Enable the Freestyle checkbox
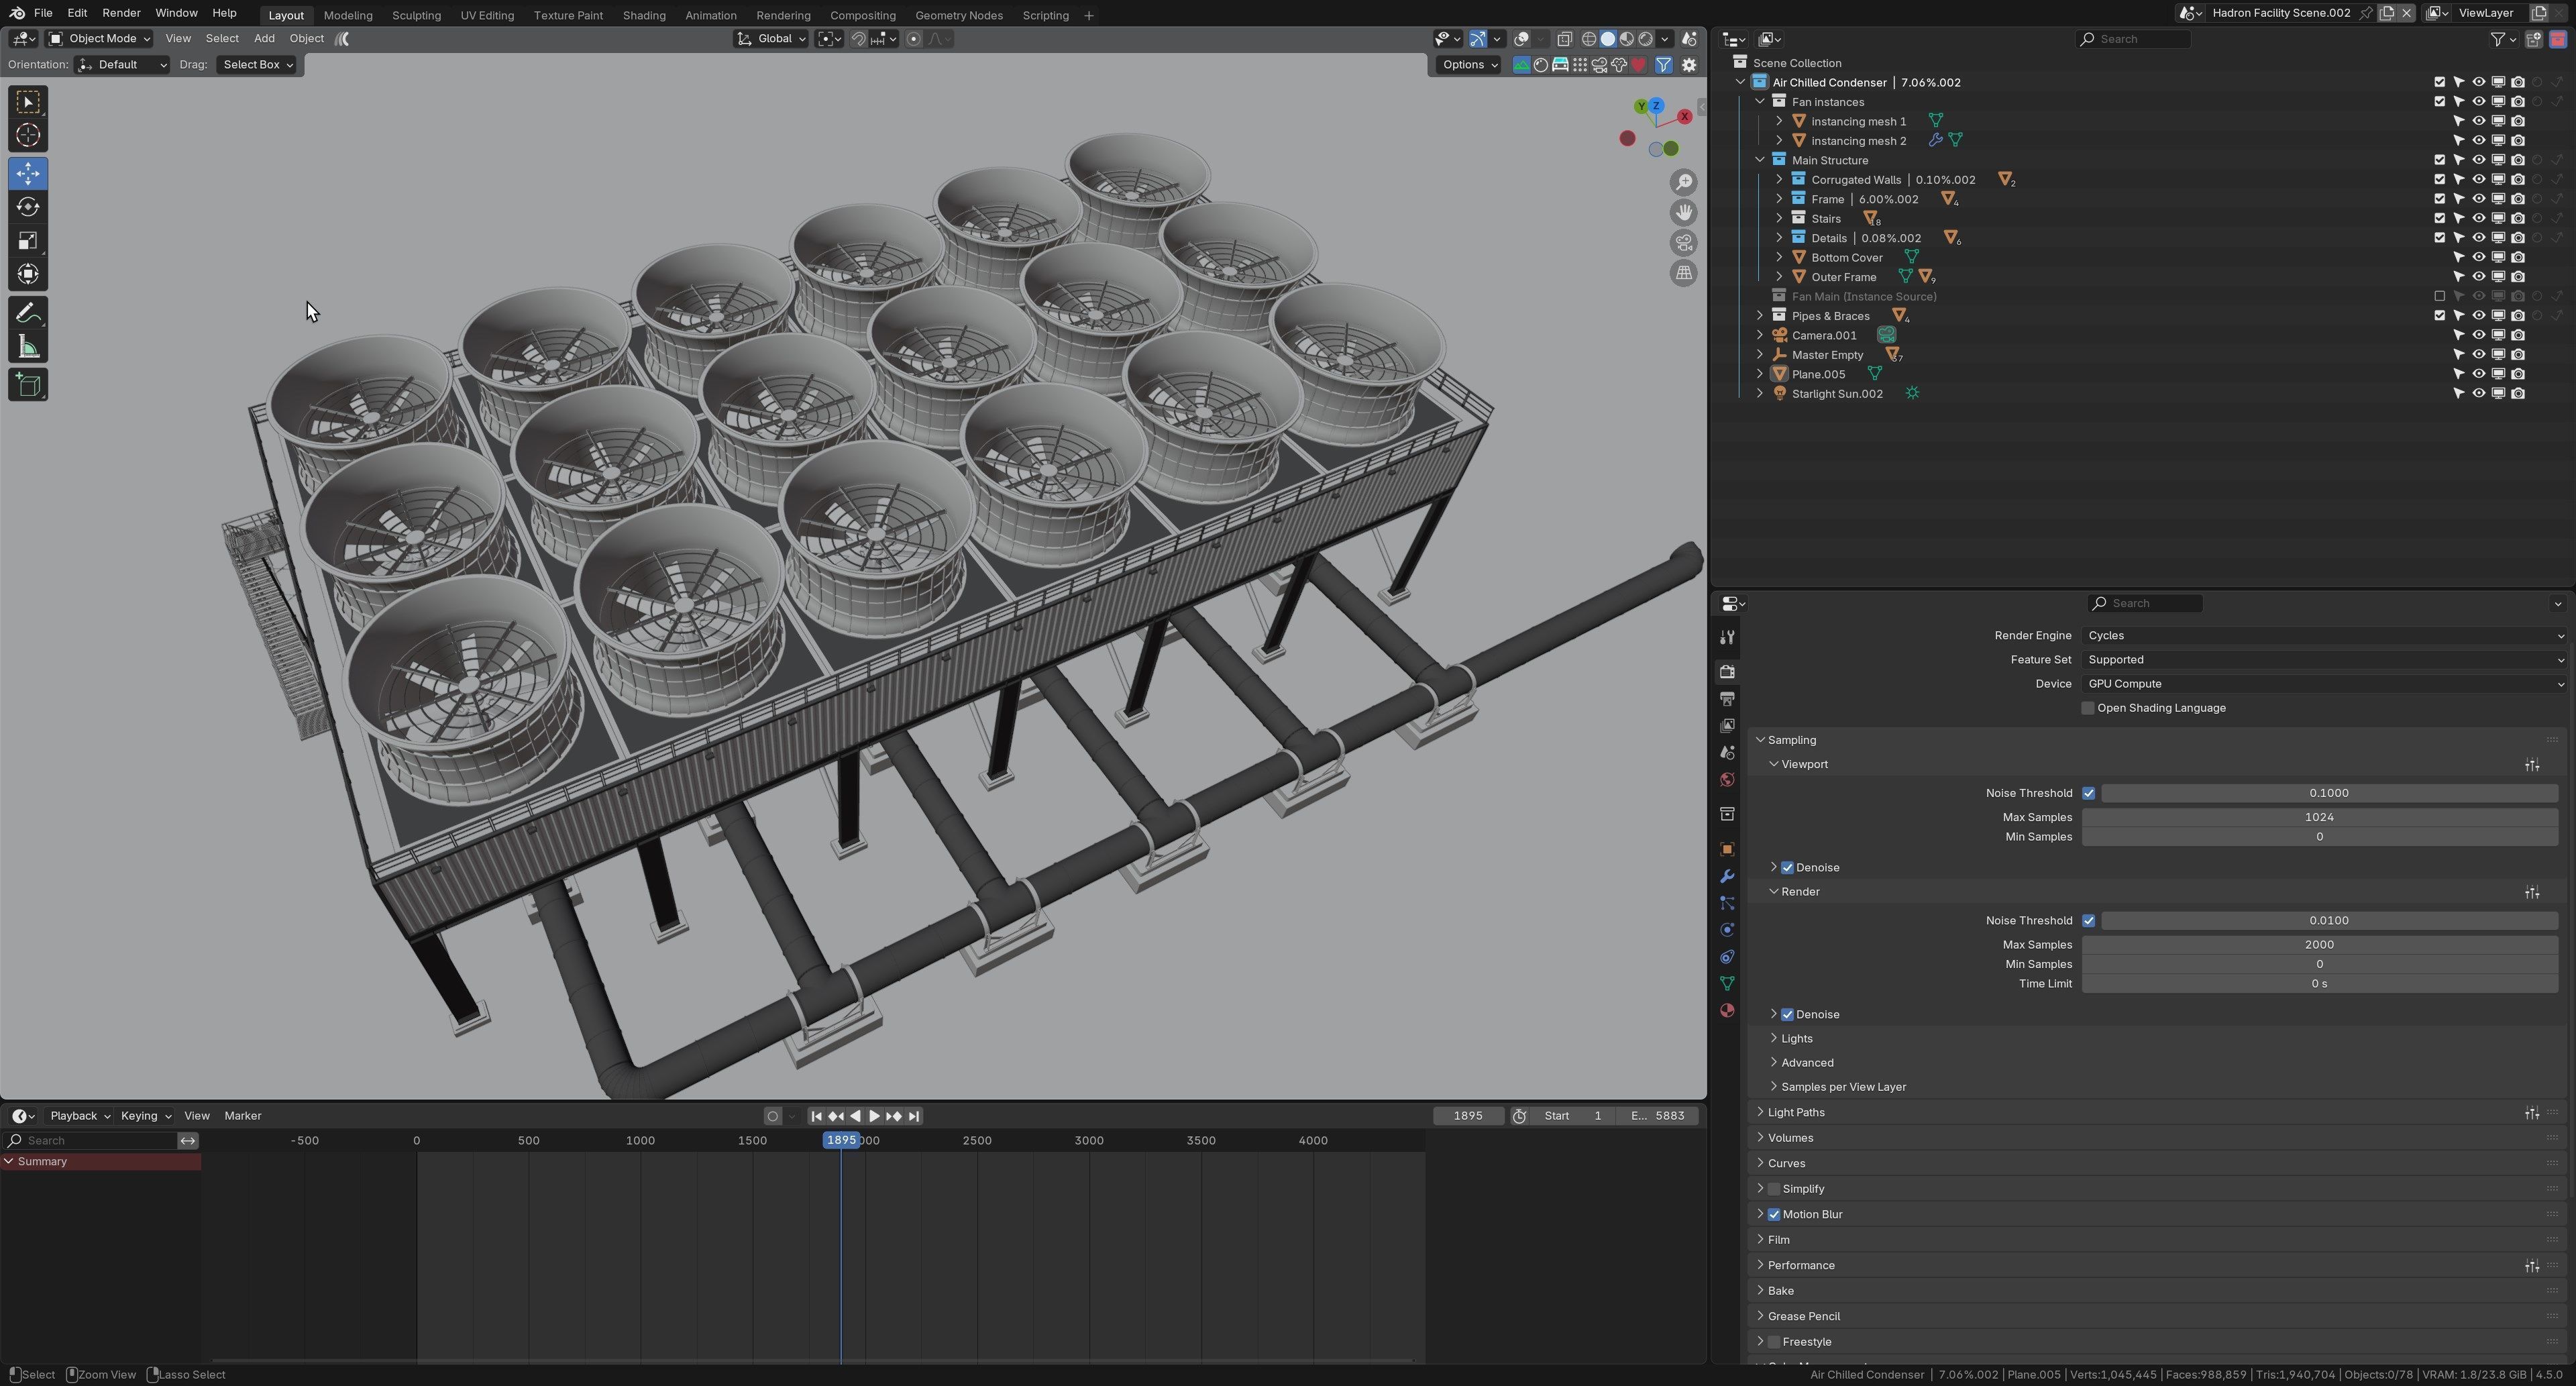The height and width of the screenshot is (1386, 2576). click(1774, 1342)
